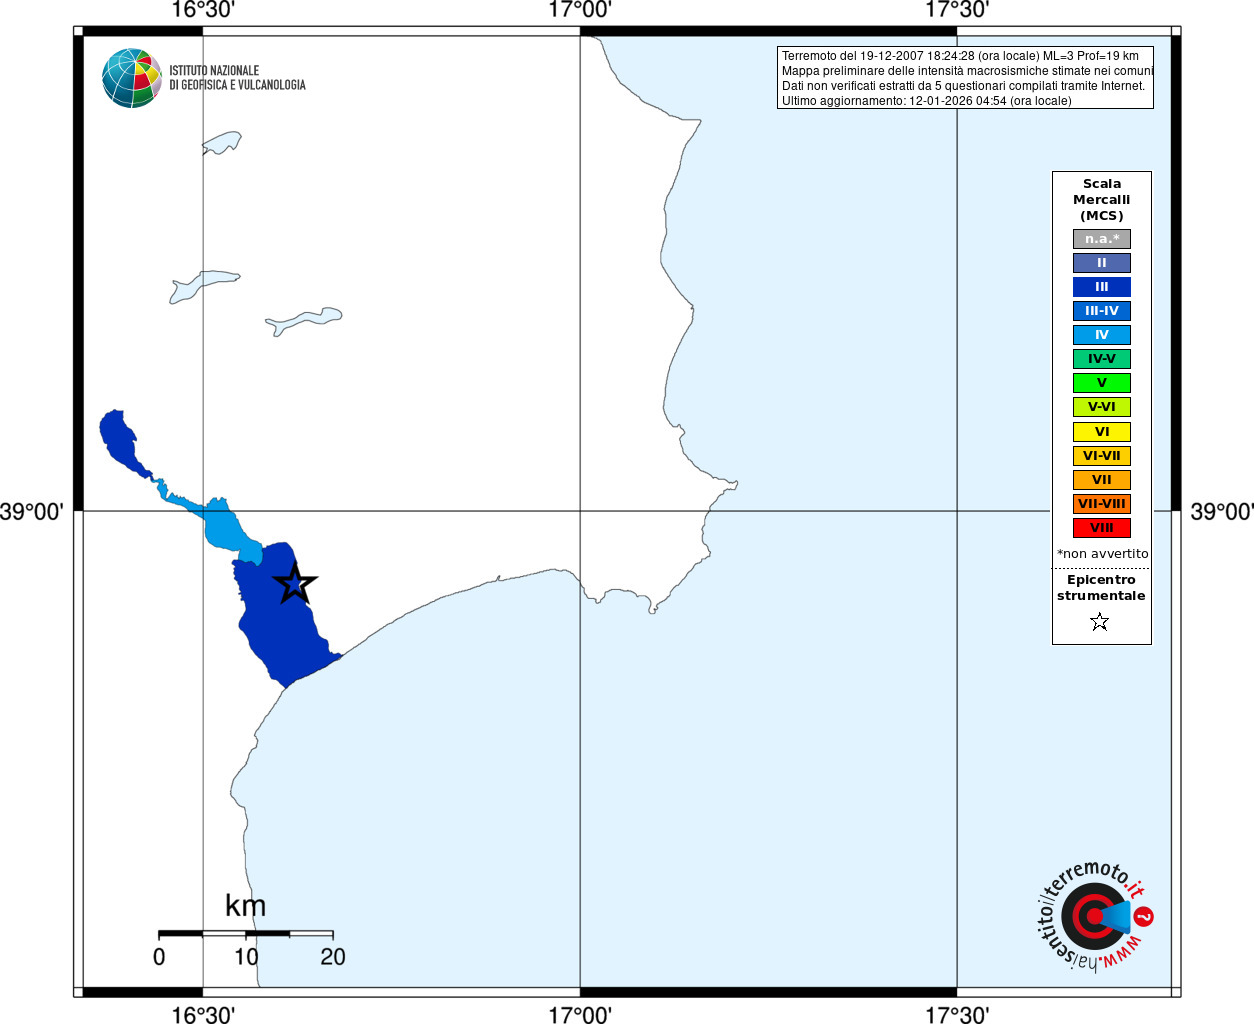Click the III-IV legend swatch
Image resolution: width=1254 pixels, height=1024 pixels.
click(1102, 311)
